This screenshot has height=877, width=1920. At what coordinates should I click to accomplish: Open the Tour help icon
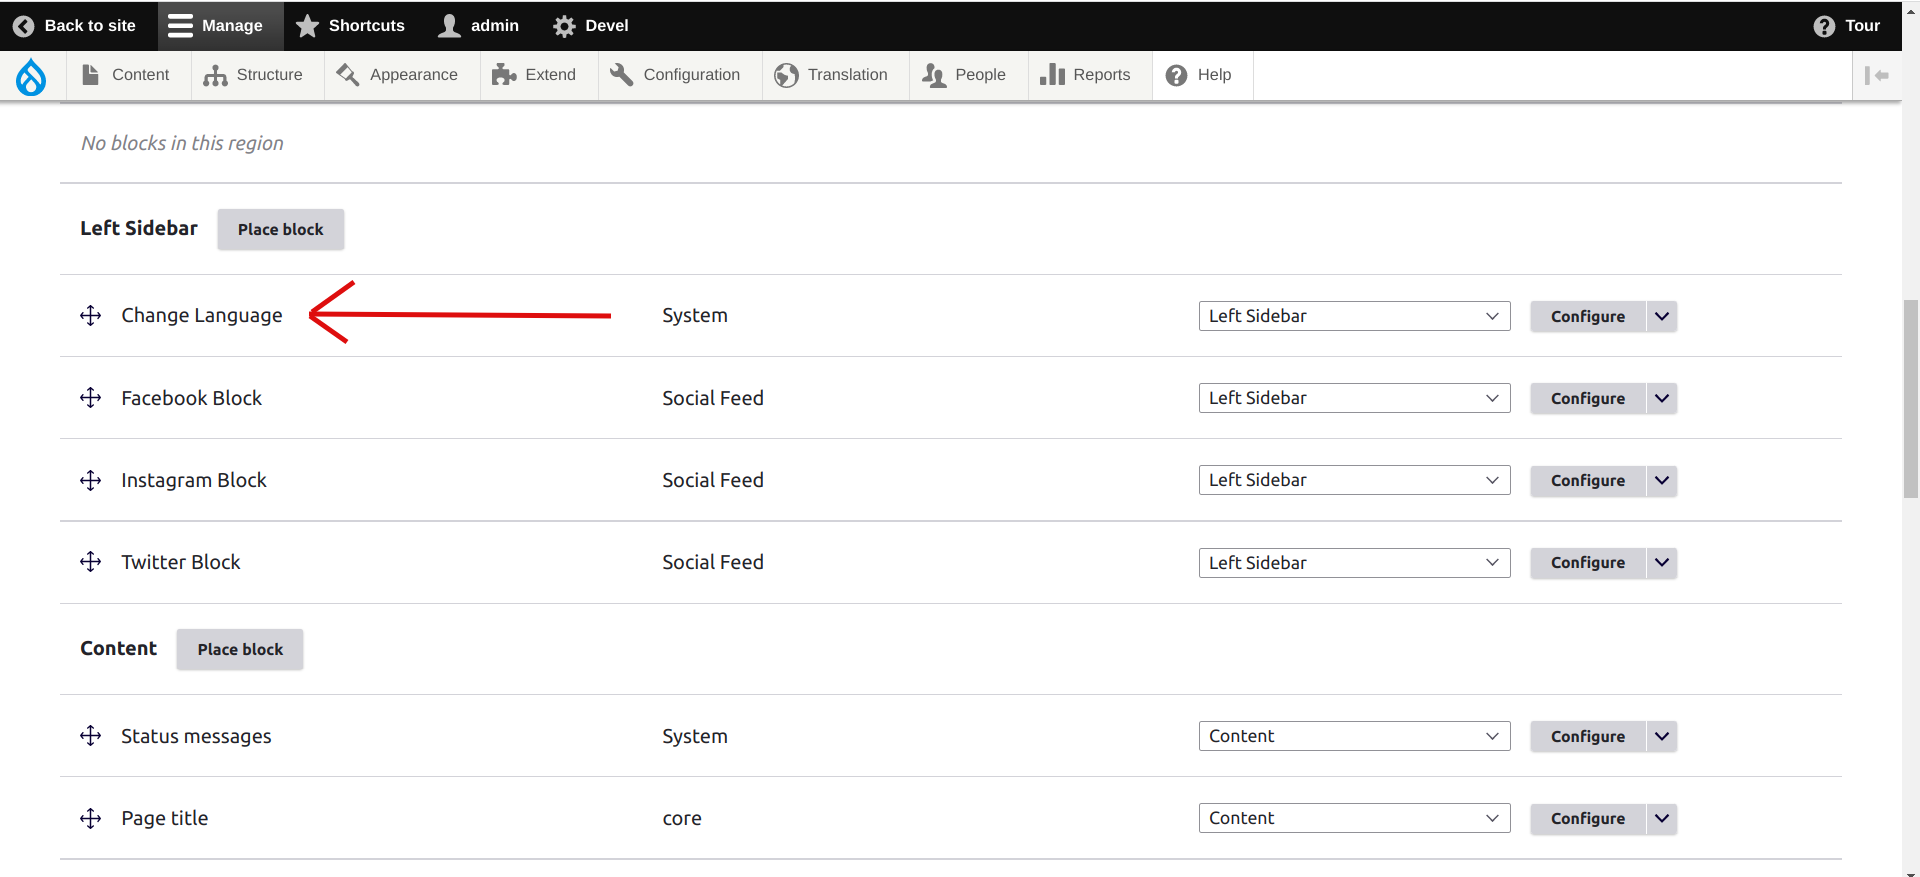pyautogui.click(x=1847, y=26)
